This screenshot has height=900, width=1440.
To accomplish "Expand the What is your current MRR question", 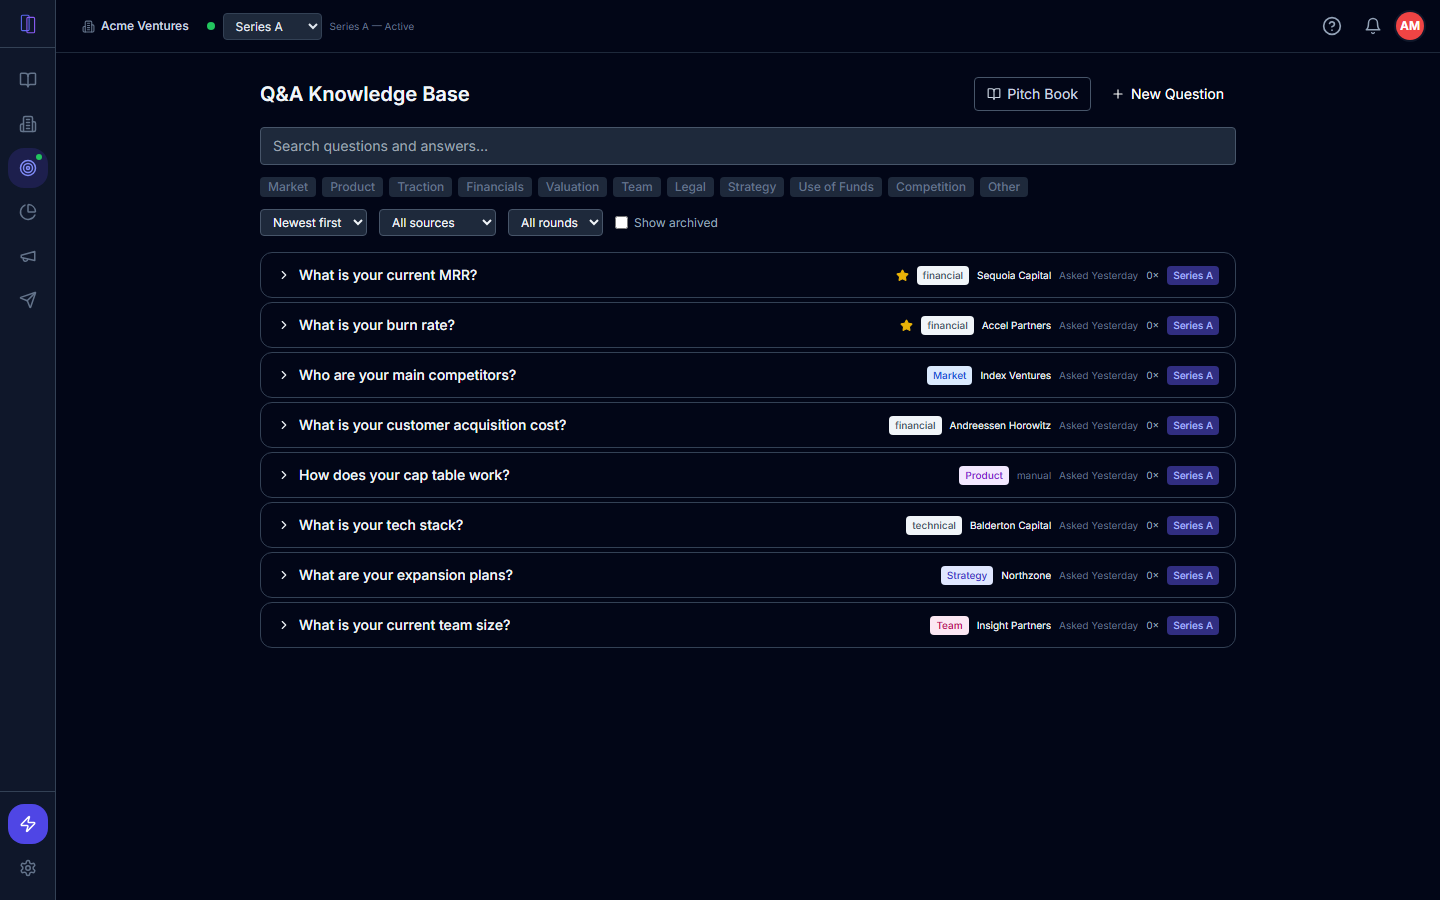I will point(748,275).
